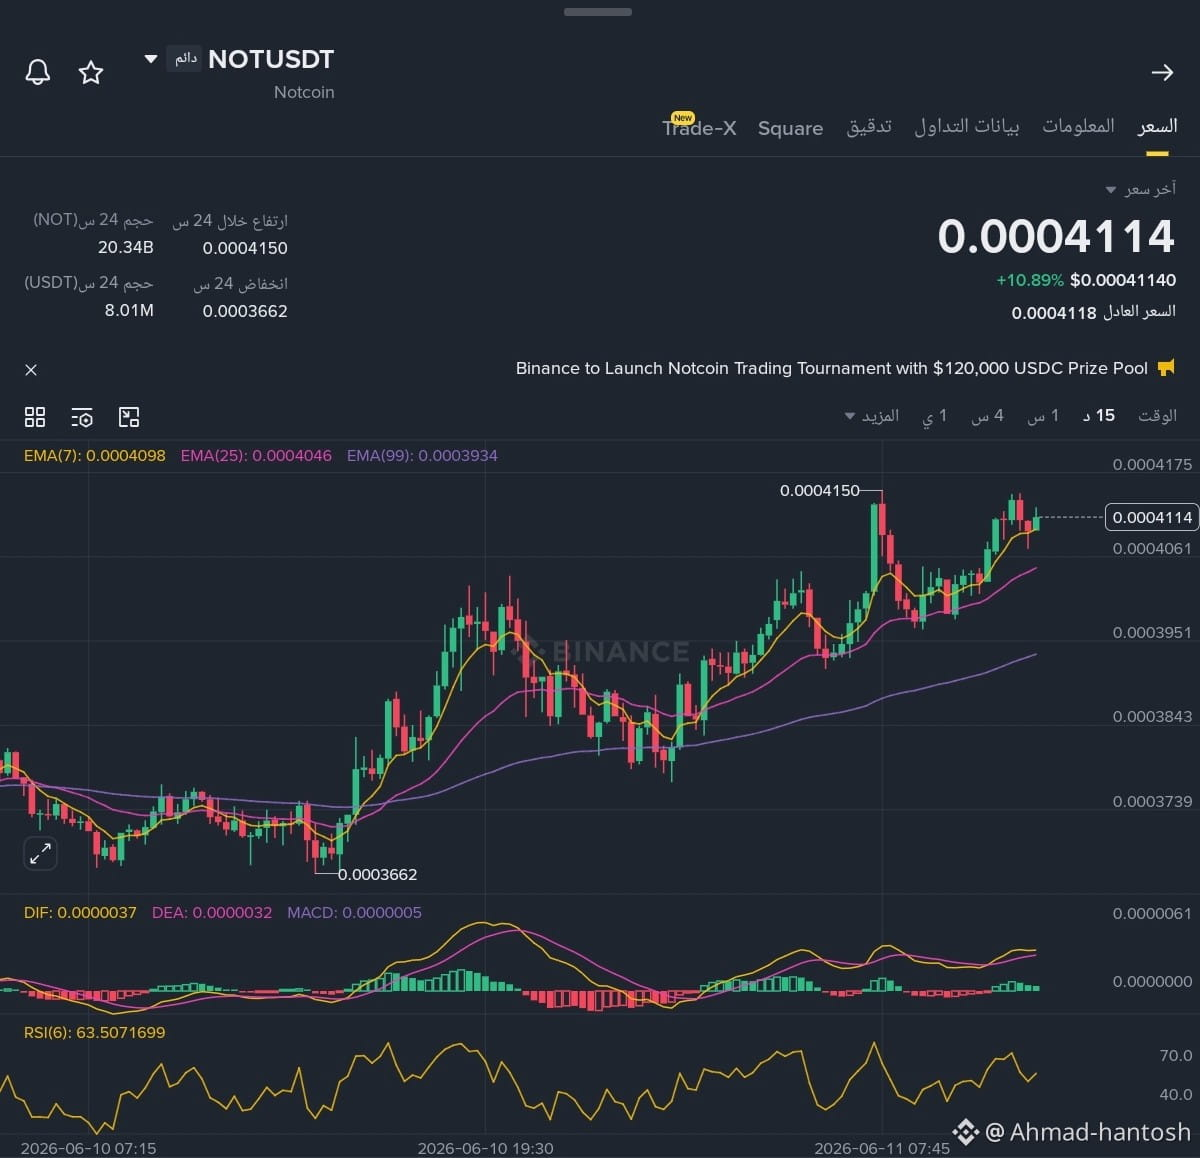
Task: Tap the 0.0004150 high marker on chart
Action: [819, 491]
